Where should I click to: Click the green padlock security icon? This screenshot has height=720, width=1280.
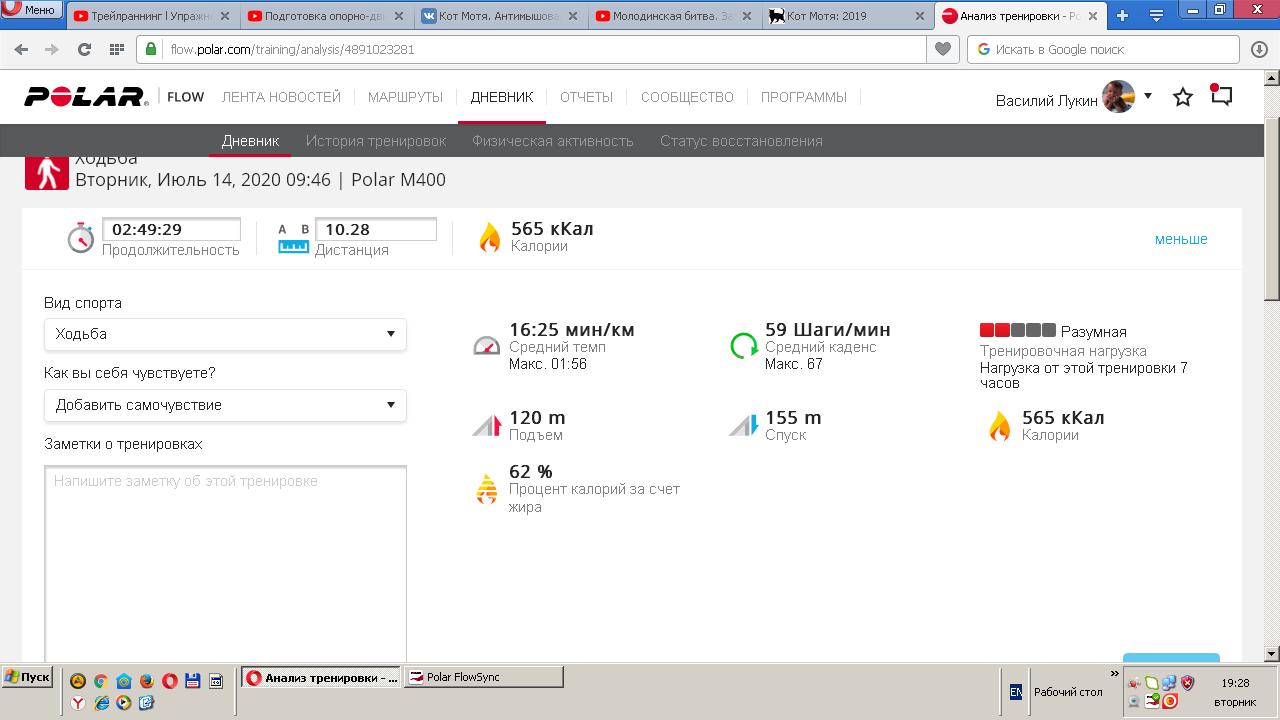(x=151, y=49)
